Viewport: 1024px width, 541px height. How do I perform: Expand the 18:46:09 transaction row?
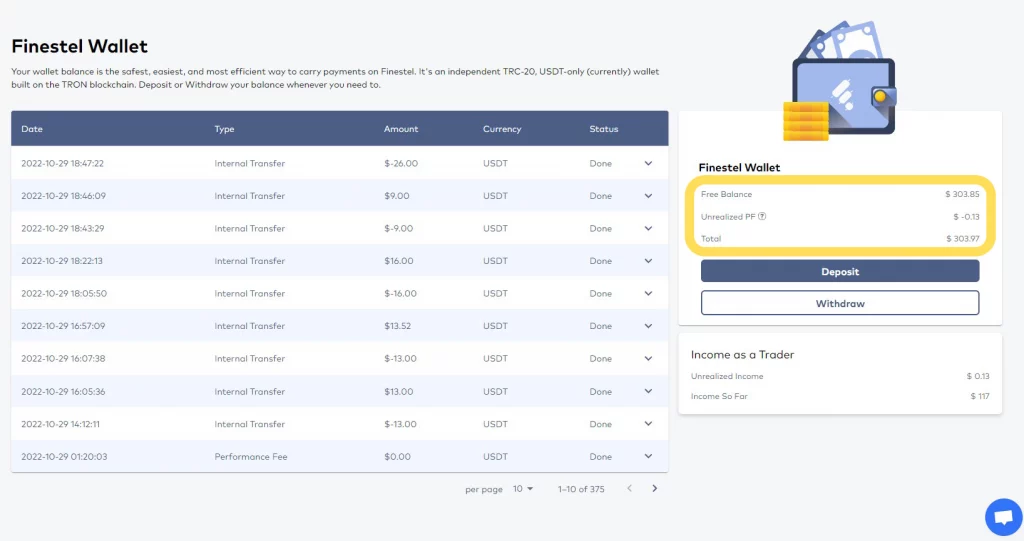648,196
